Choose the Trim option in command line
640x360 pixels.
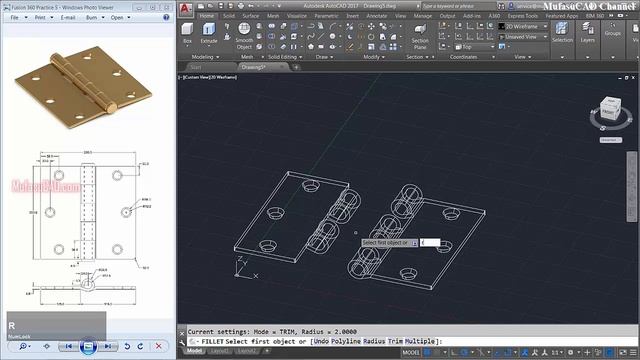coord(395,341)
